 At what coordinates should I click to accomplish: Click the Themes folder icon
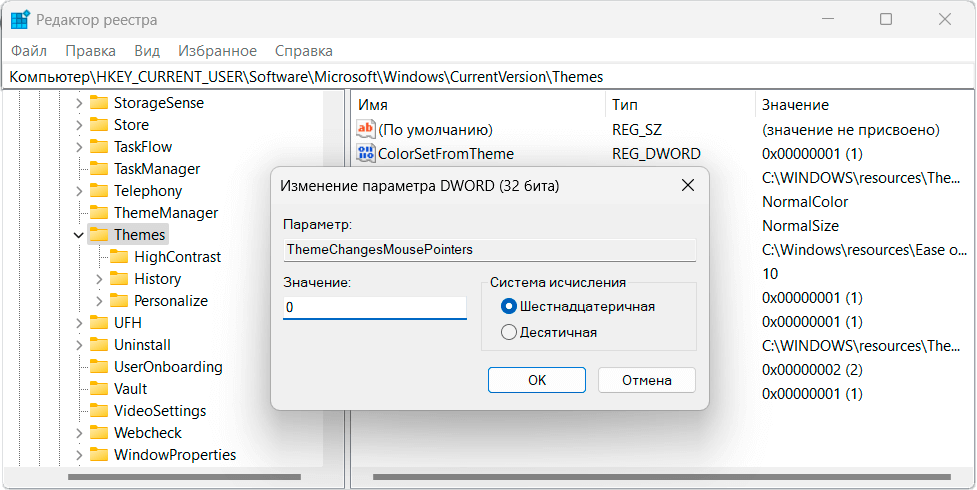click(98, 235)
